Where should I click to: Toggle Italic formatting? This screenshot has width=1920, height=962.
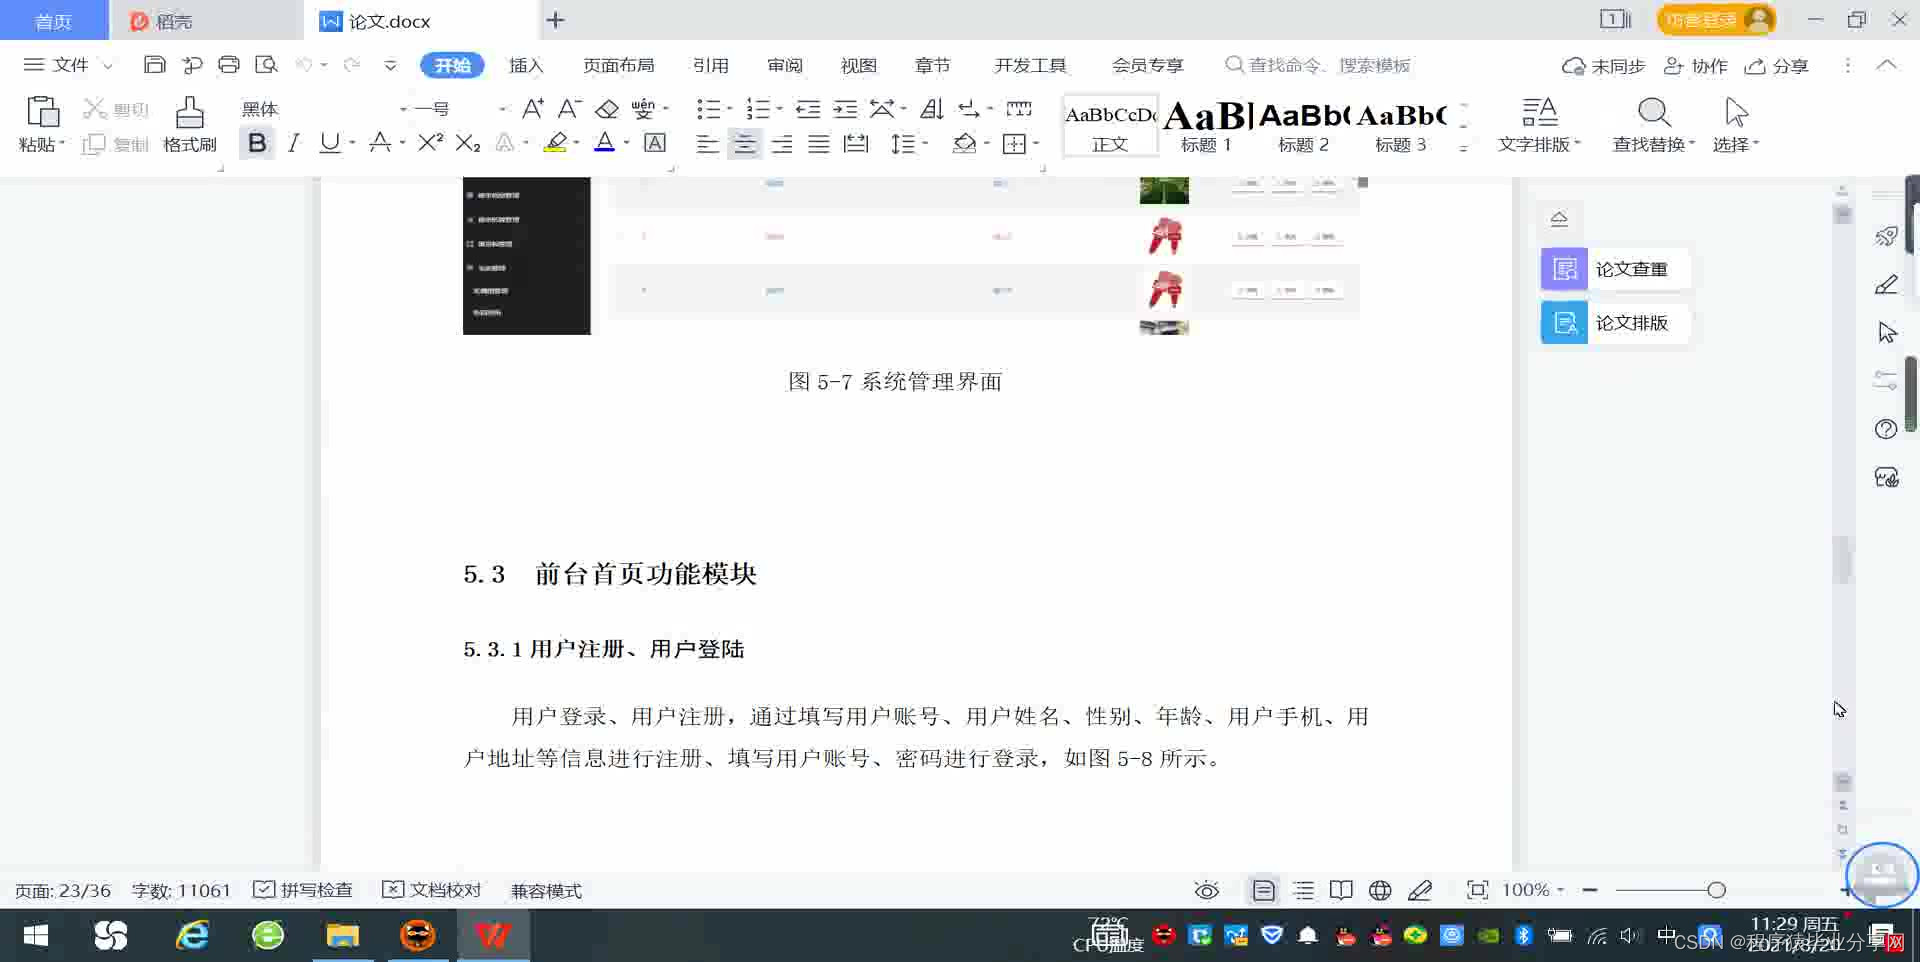point(293,143)
